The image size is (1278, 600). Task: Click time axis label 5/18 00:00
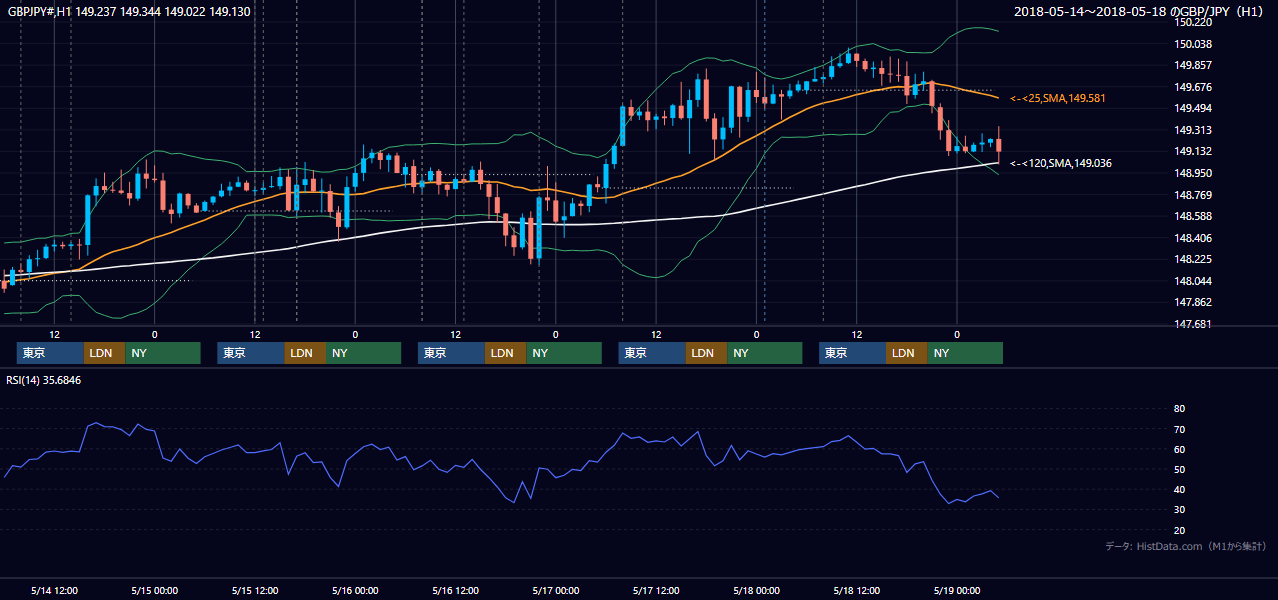(756, 590)
